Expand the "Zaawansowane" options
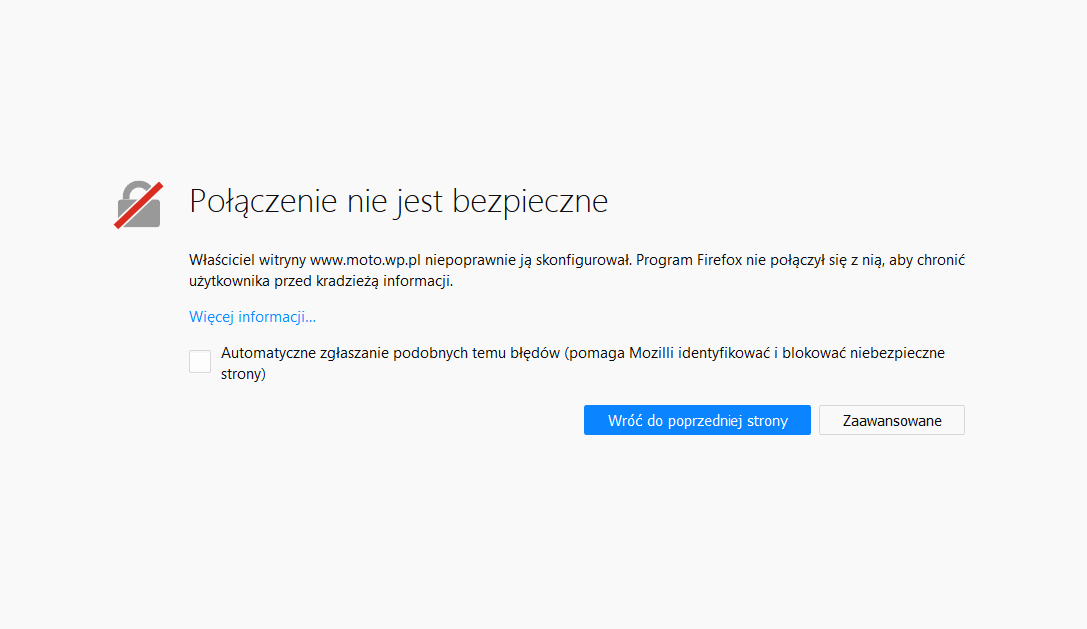The width and height of the screenshot is (1087, 629). click(x=891, y=421)
